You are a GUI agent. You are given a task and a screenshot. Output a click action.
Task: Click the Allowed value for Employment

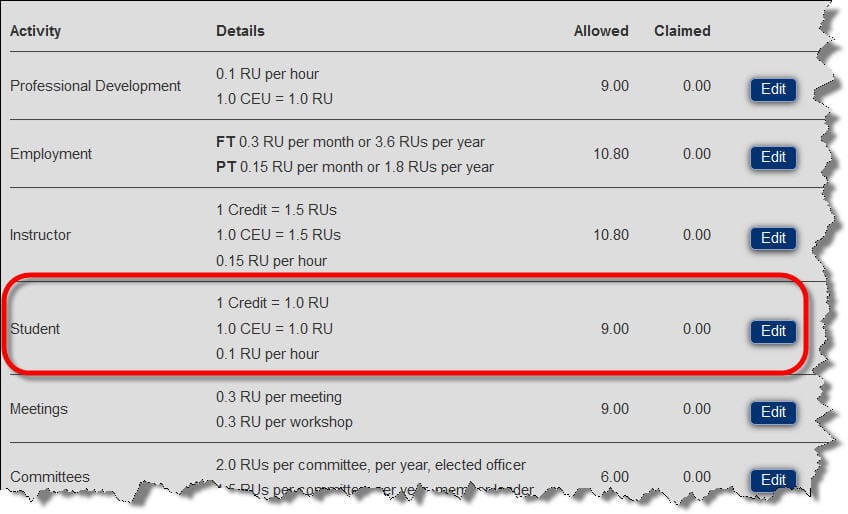pos(610,154)
